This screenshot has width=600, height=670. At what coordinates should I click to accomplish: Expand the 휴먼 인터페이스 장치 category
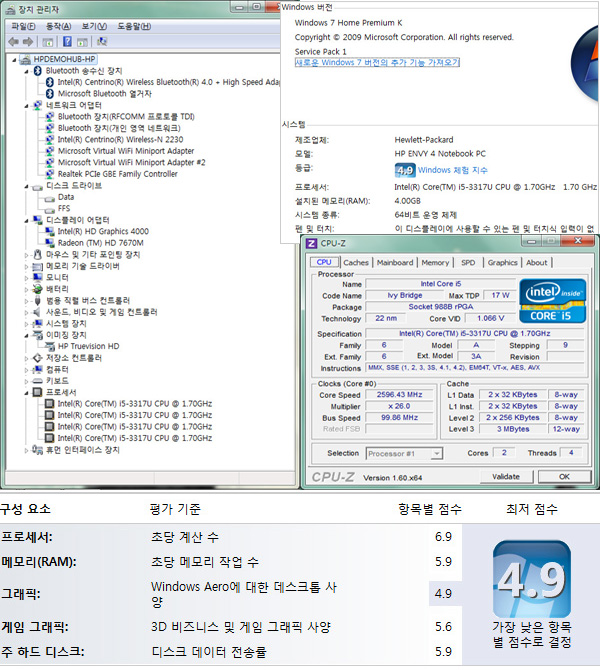click(26, 450)
